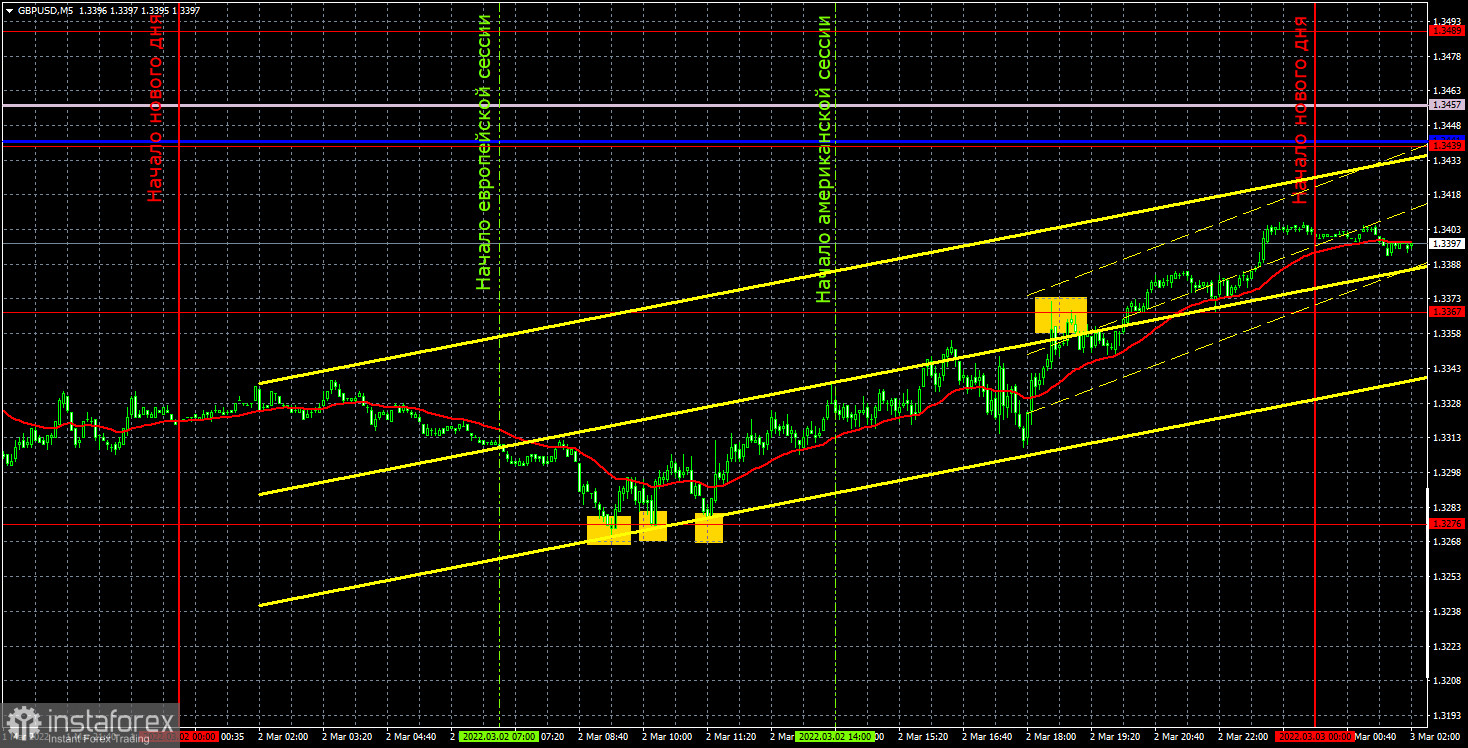
Task: Click the 2 Mar 10:00 time axis label
Action: (667, 737)
